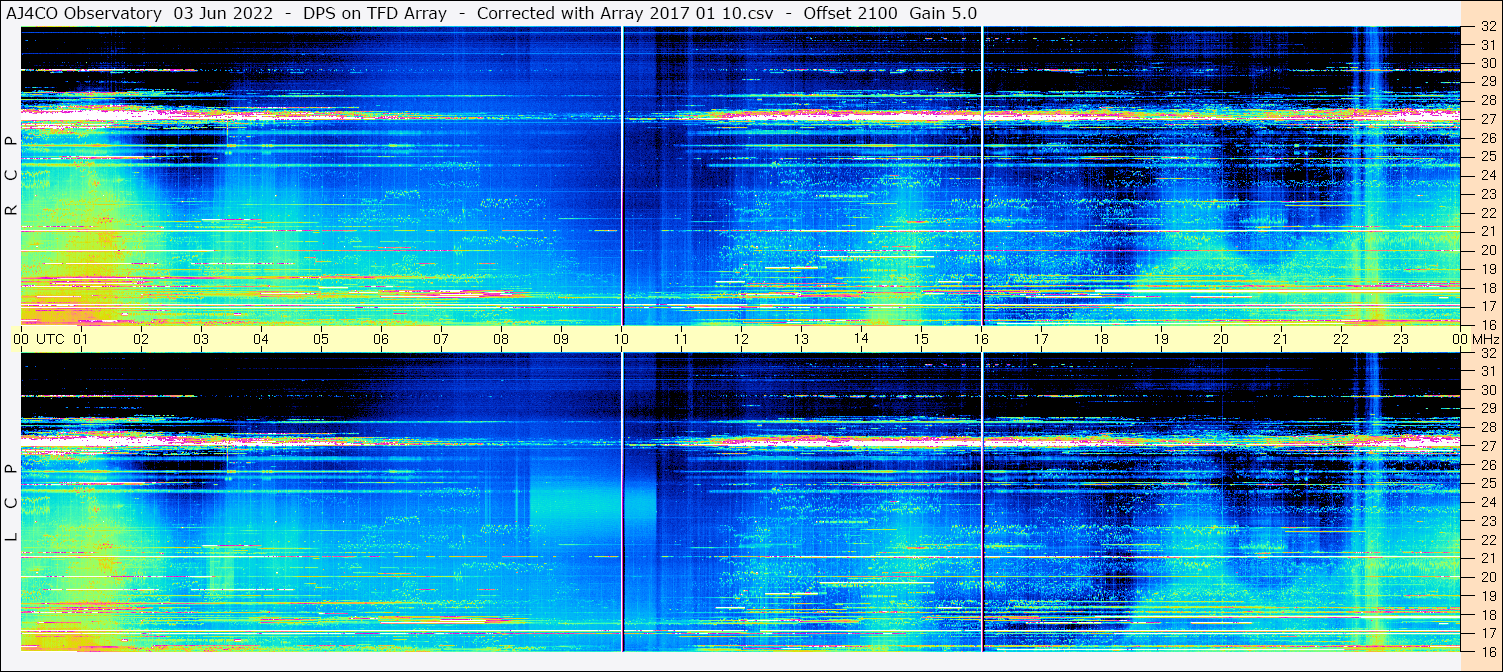Click the 30 MHz tick of RCP panel
The width and height of the screenshot is (1503, 672).
click(x=1487, y=62)
